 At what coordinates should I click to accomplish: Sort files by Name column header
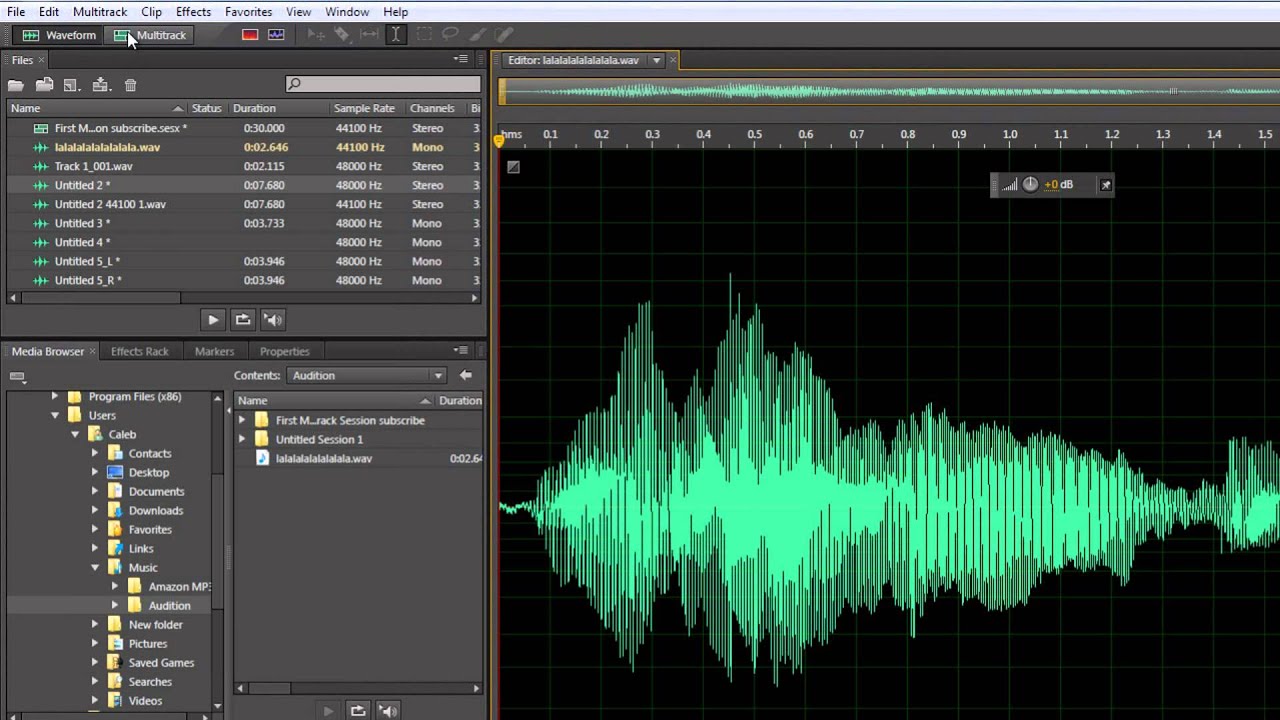point(96,108)
